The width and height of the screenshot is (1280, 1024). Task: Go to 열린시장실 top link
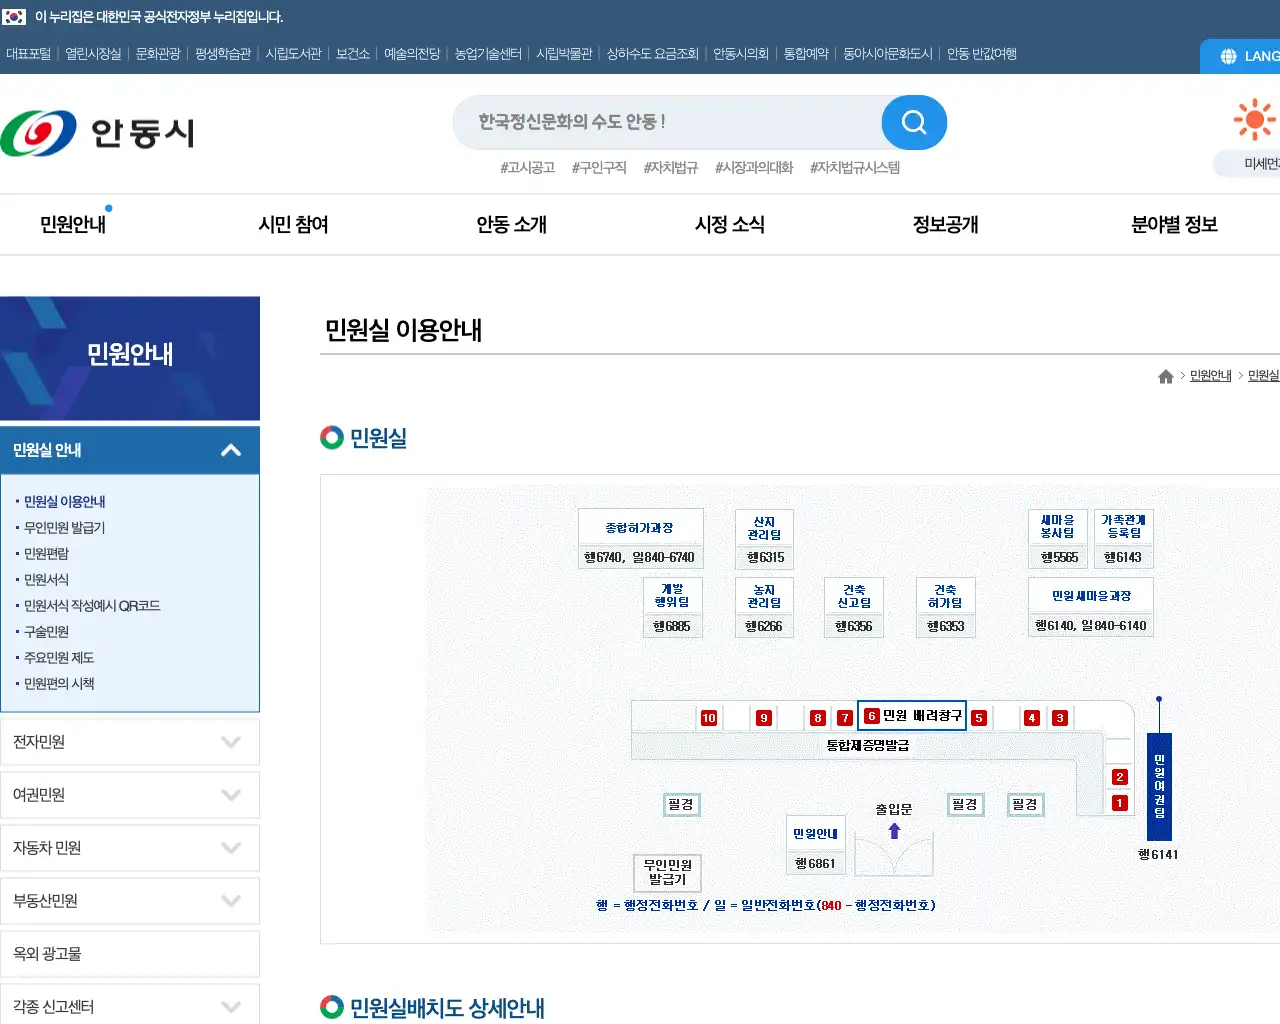coord(93,54)
